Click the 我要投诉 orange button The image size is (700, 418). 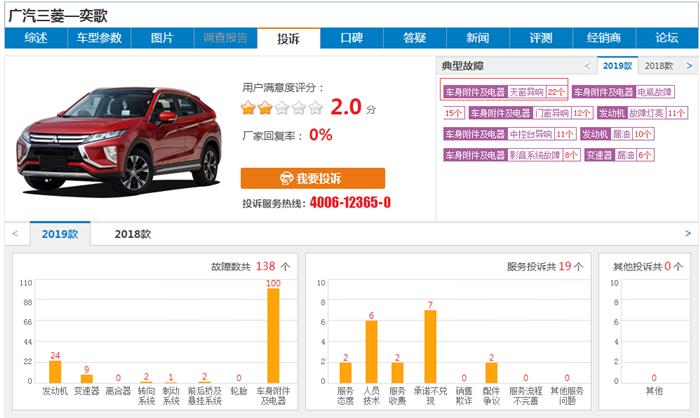[312, 178]
